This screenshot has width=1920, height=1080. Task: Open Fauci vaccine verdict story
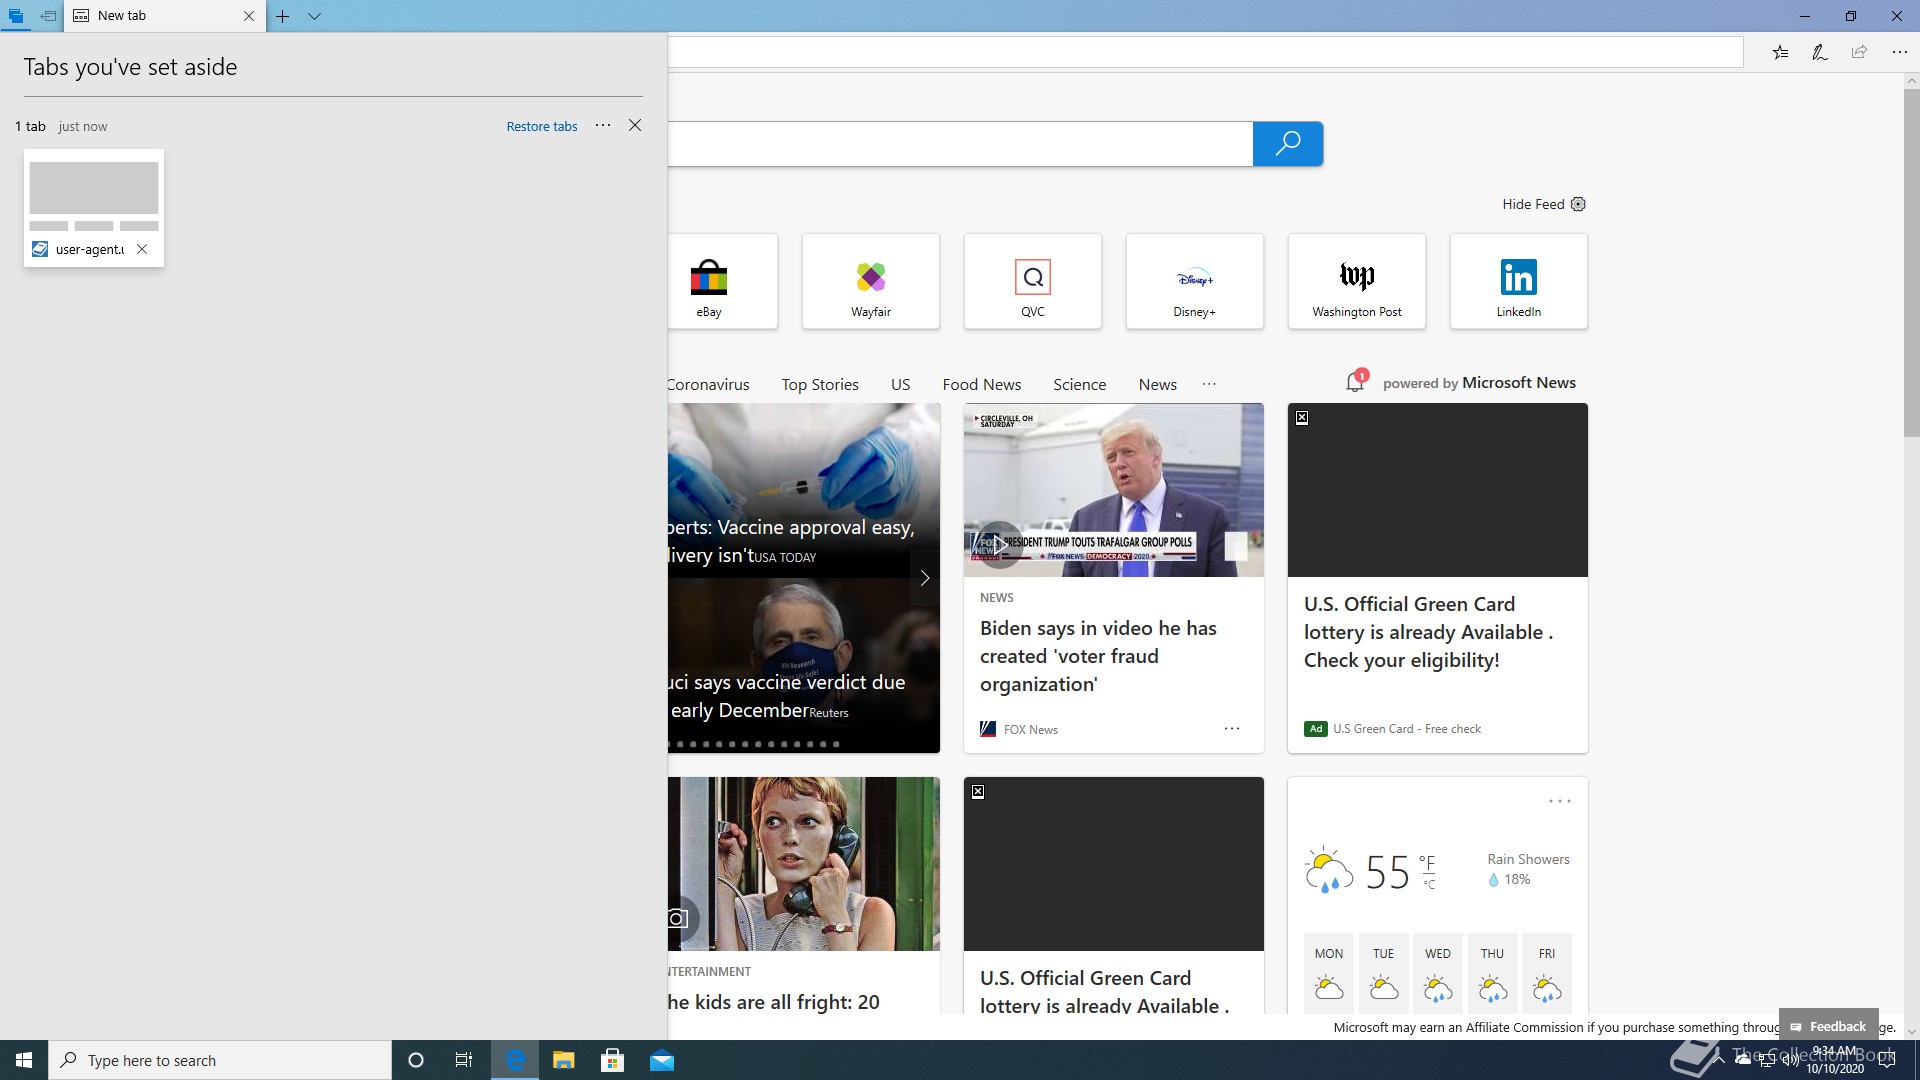tap(788, 696)
